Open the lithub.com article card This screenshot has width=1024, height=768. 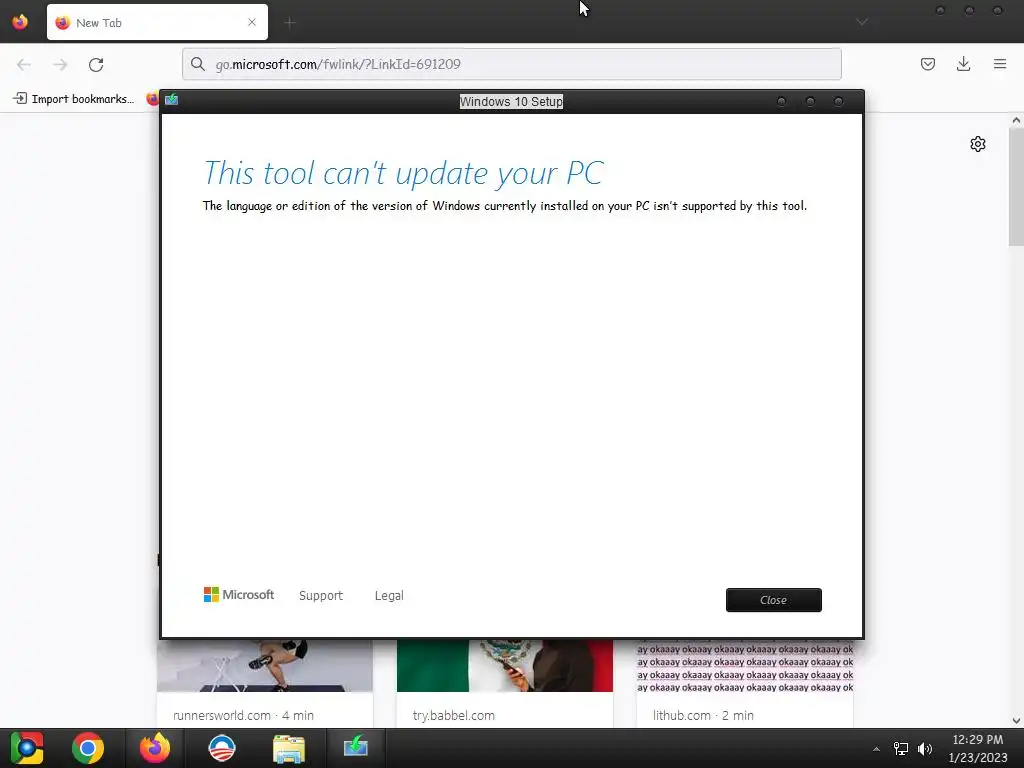745,683
